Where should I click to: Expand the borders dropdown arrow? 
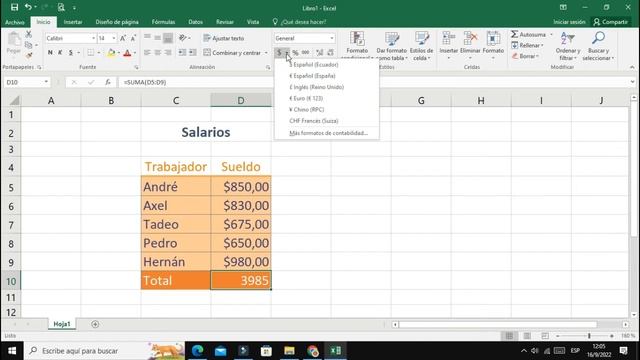pos(98,53)
